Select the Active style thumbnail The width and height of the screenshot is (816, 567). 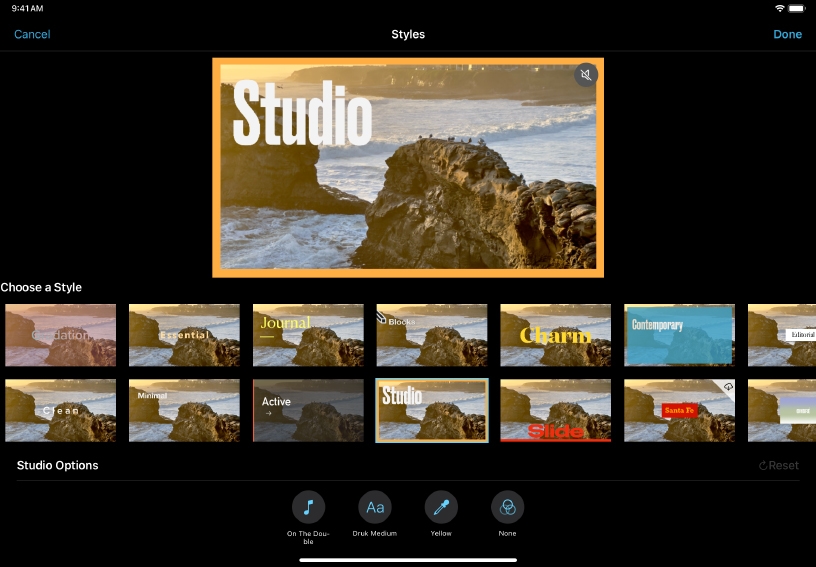tap(308, 410)
